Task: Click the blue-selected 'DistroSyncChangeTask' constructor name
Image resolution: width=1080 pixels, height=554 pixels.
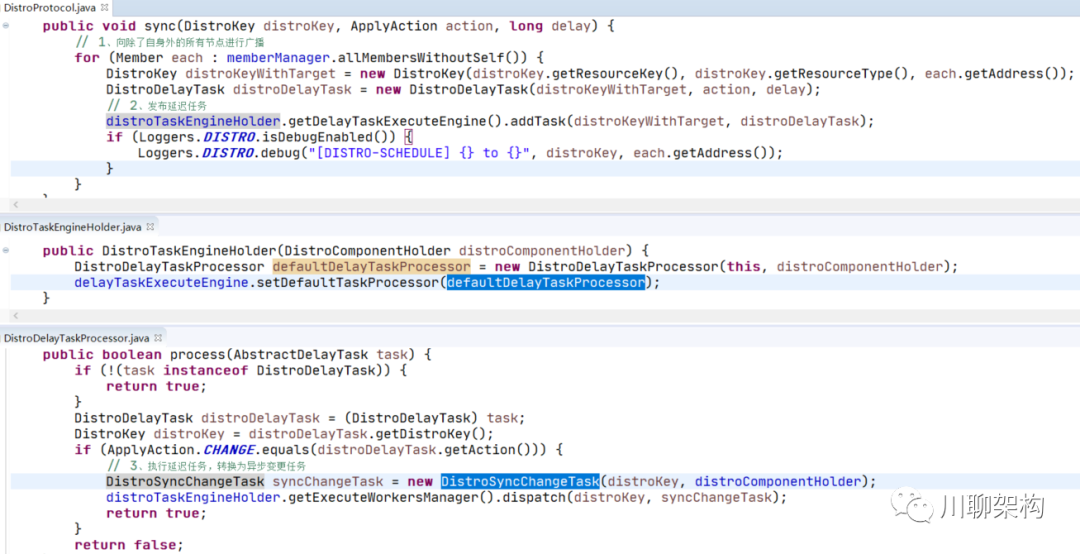Action: 520,482
